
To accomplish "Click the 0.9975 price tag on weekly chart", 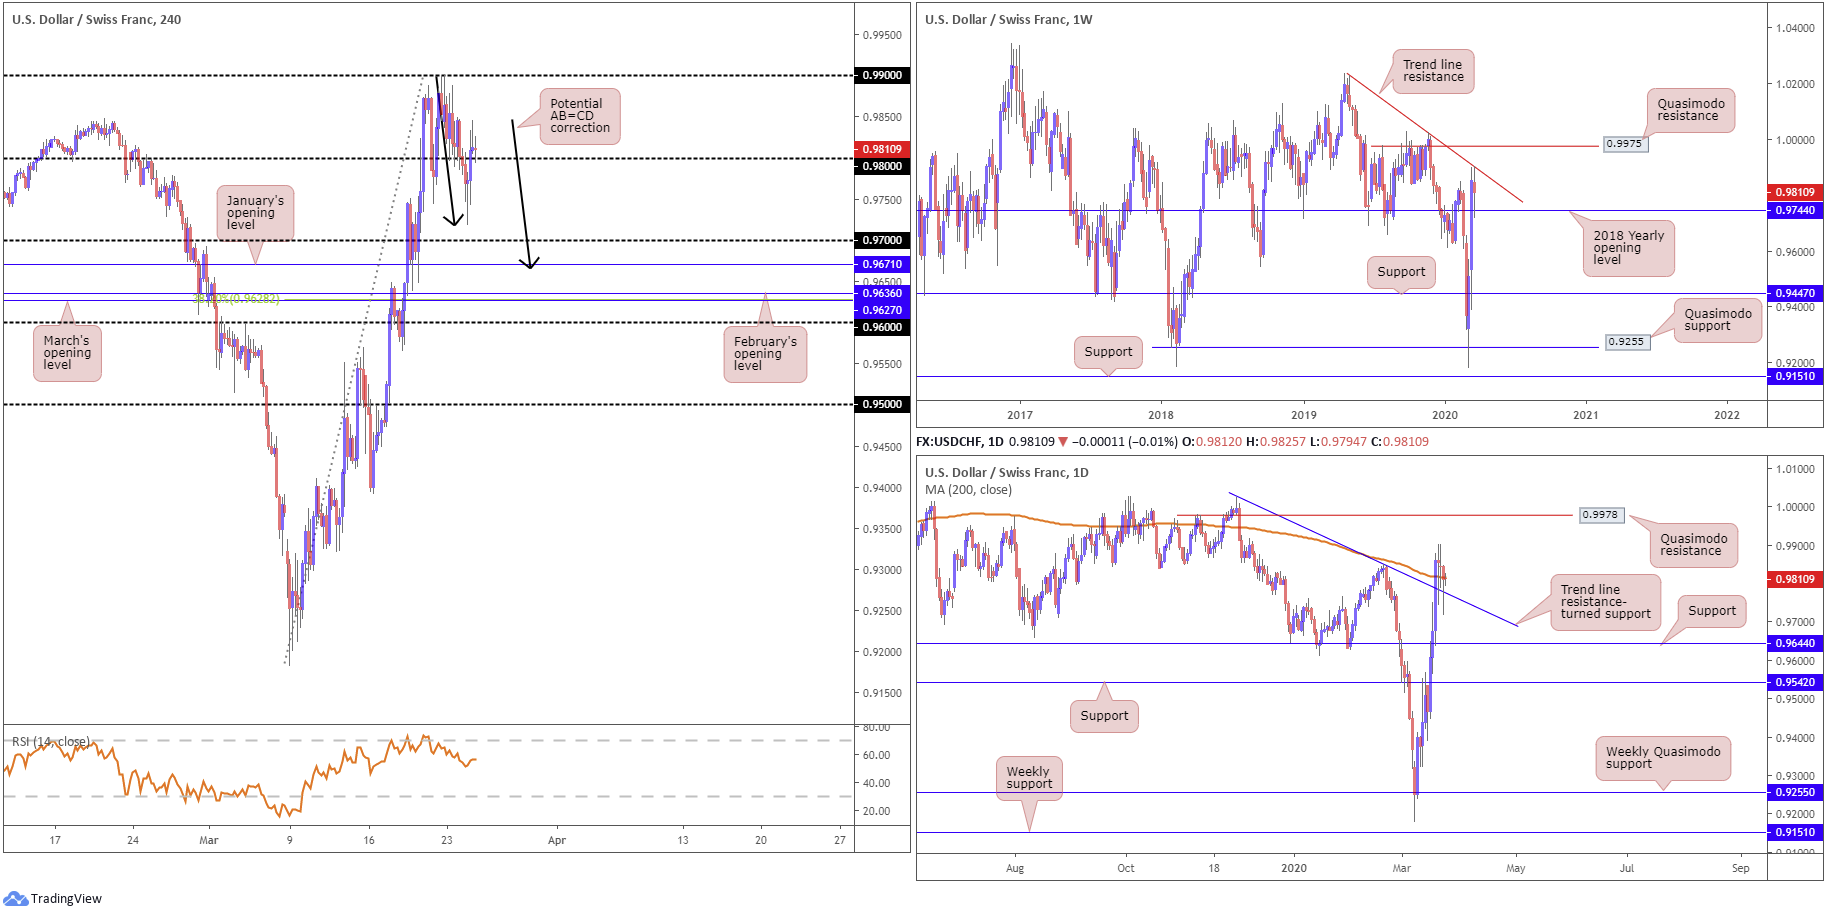I will tap(1624, 143).
